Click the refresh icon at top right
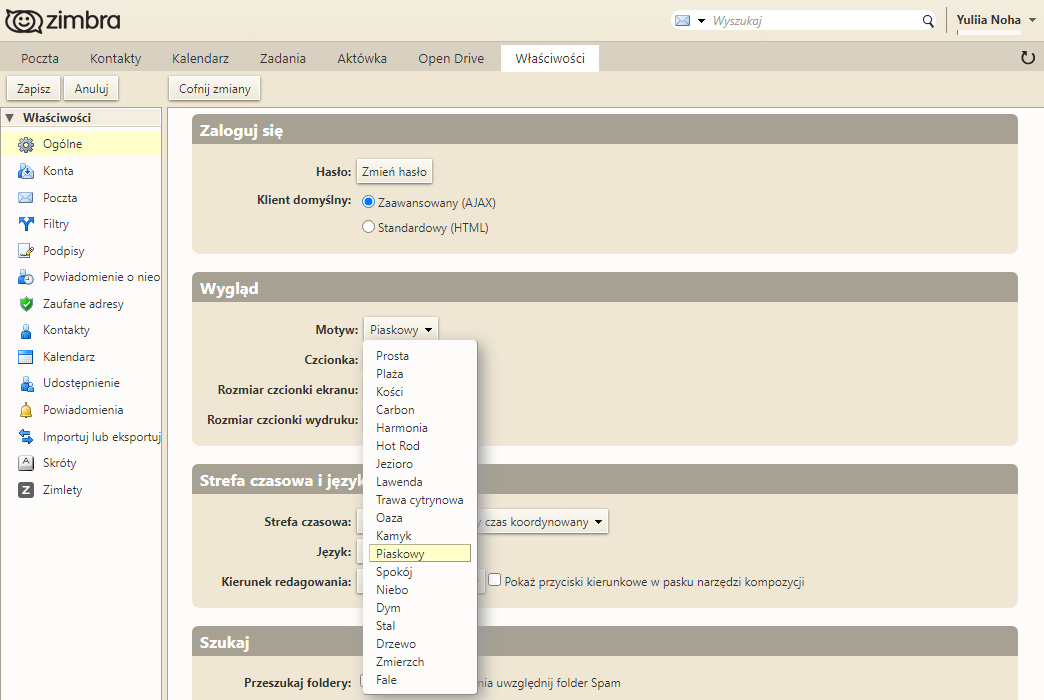 [x=1027, y=58]
